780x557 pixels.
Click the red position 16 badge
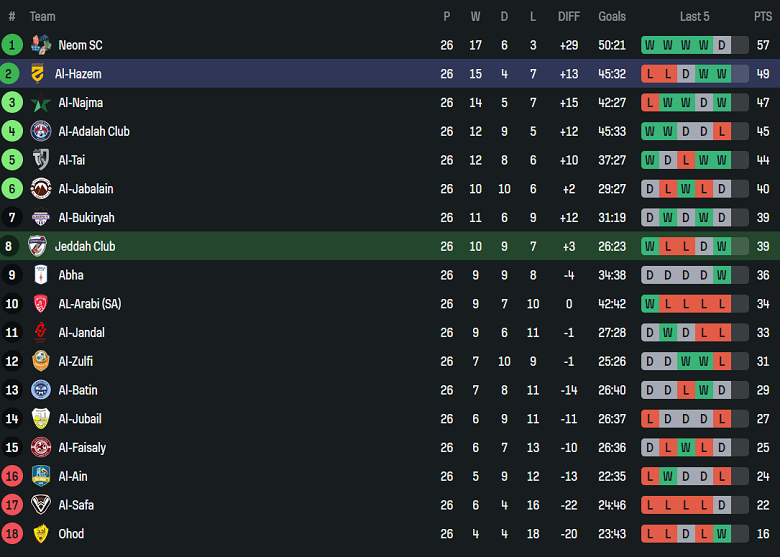point(12,476)
